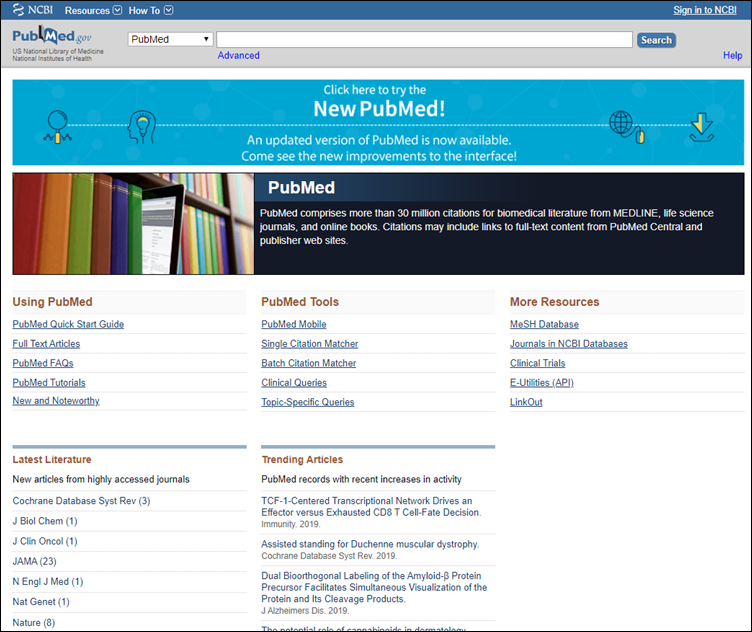Screen dimensions: 752x632
Task: Open J Clin Oncol (1) journal
Action: tap(45, 541)
